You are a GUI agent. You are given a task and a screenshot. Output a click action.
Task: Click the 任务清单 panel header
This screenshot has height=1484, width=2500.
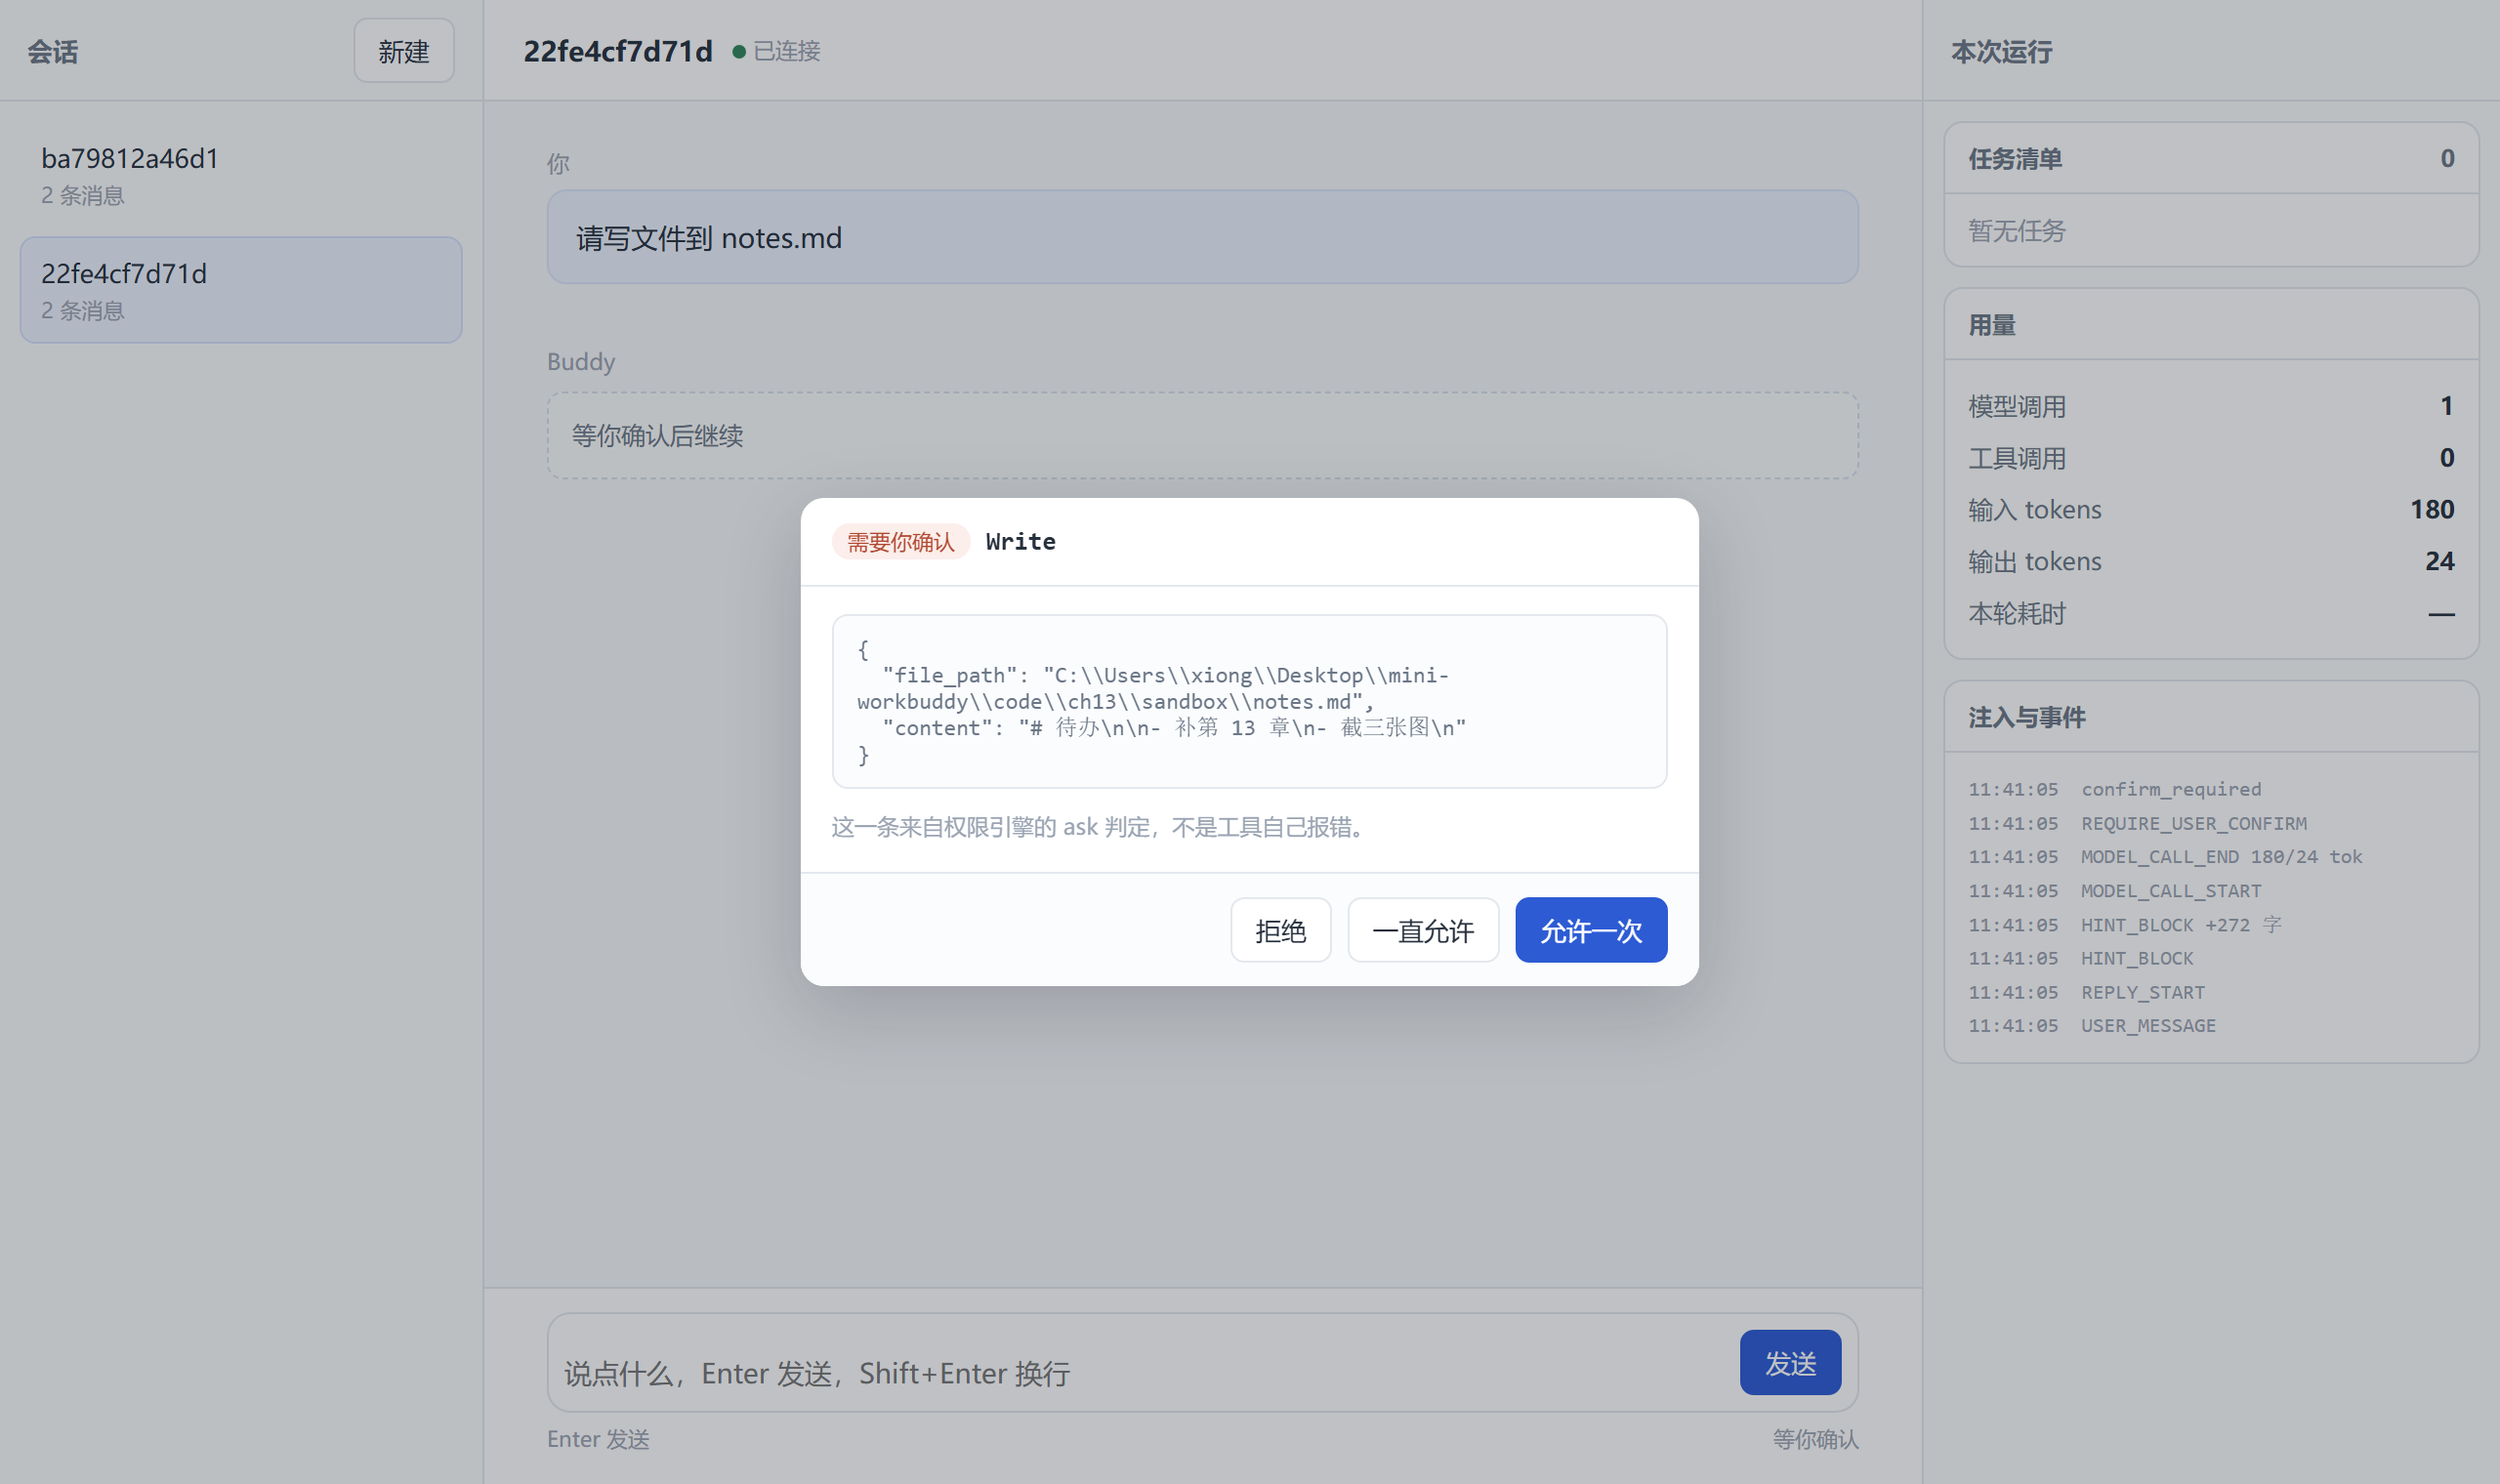tap(2211, 158)
